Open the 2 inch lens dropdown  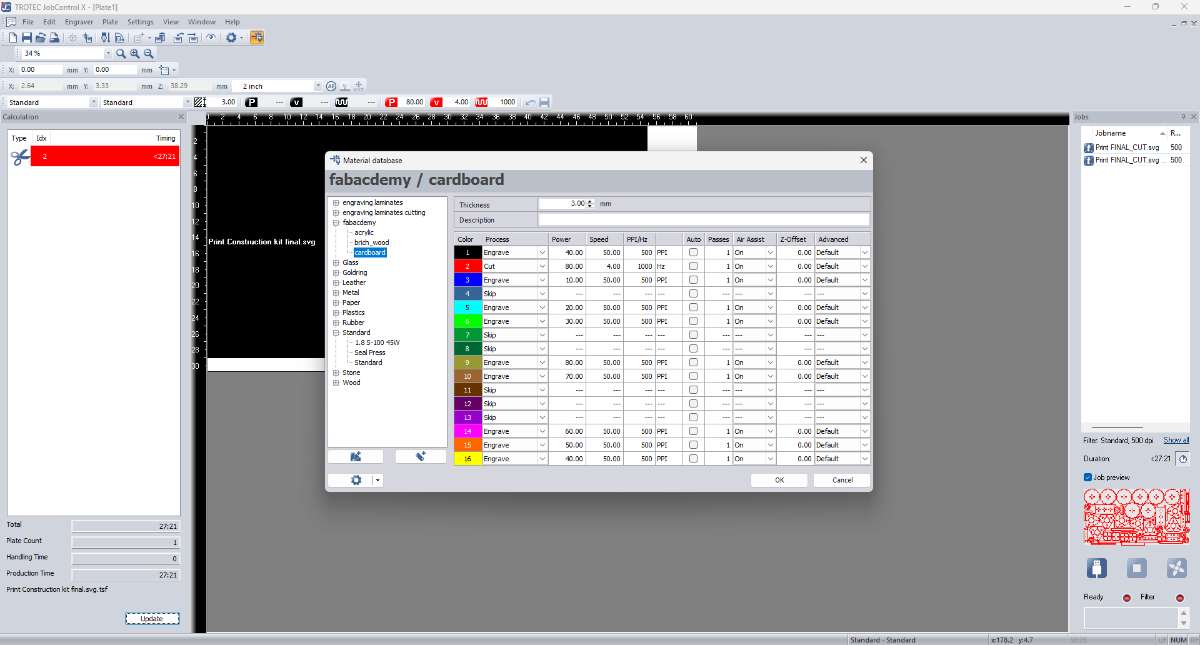coord(318,86)
